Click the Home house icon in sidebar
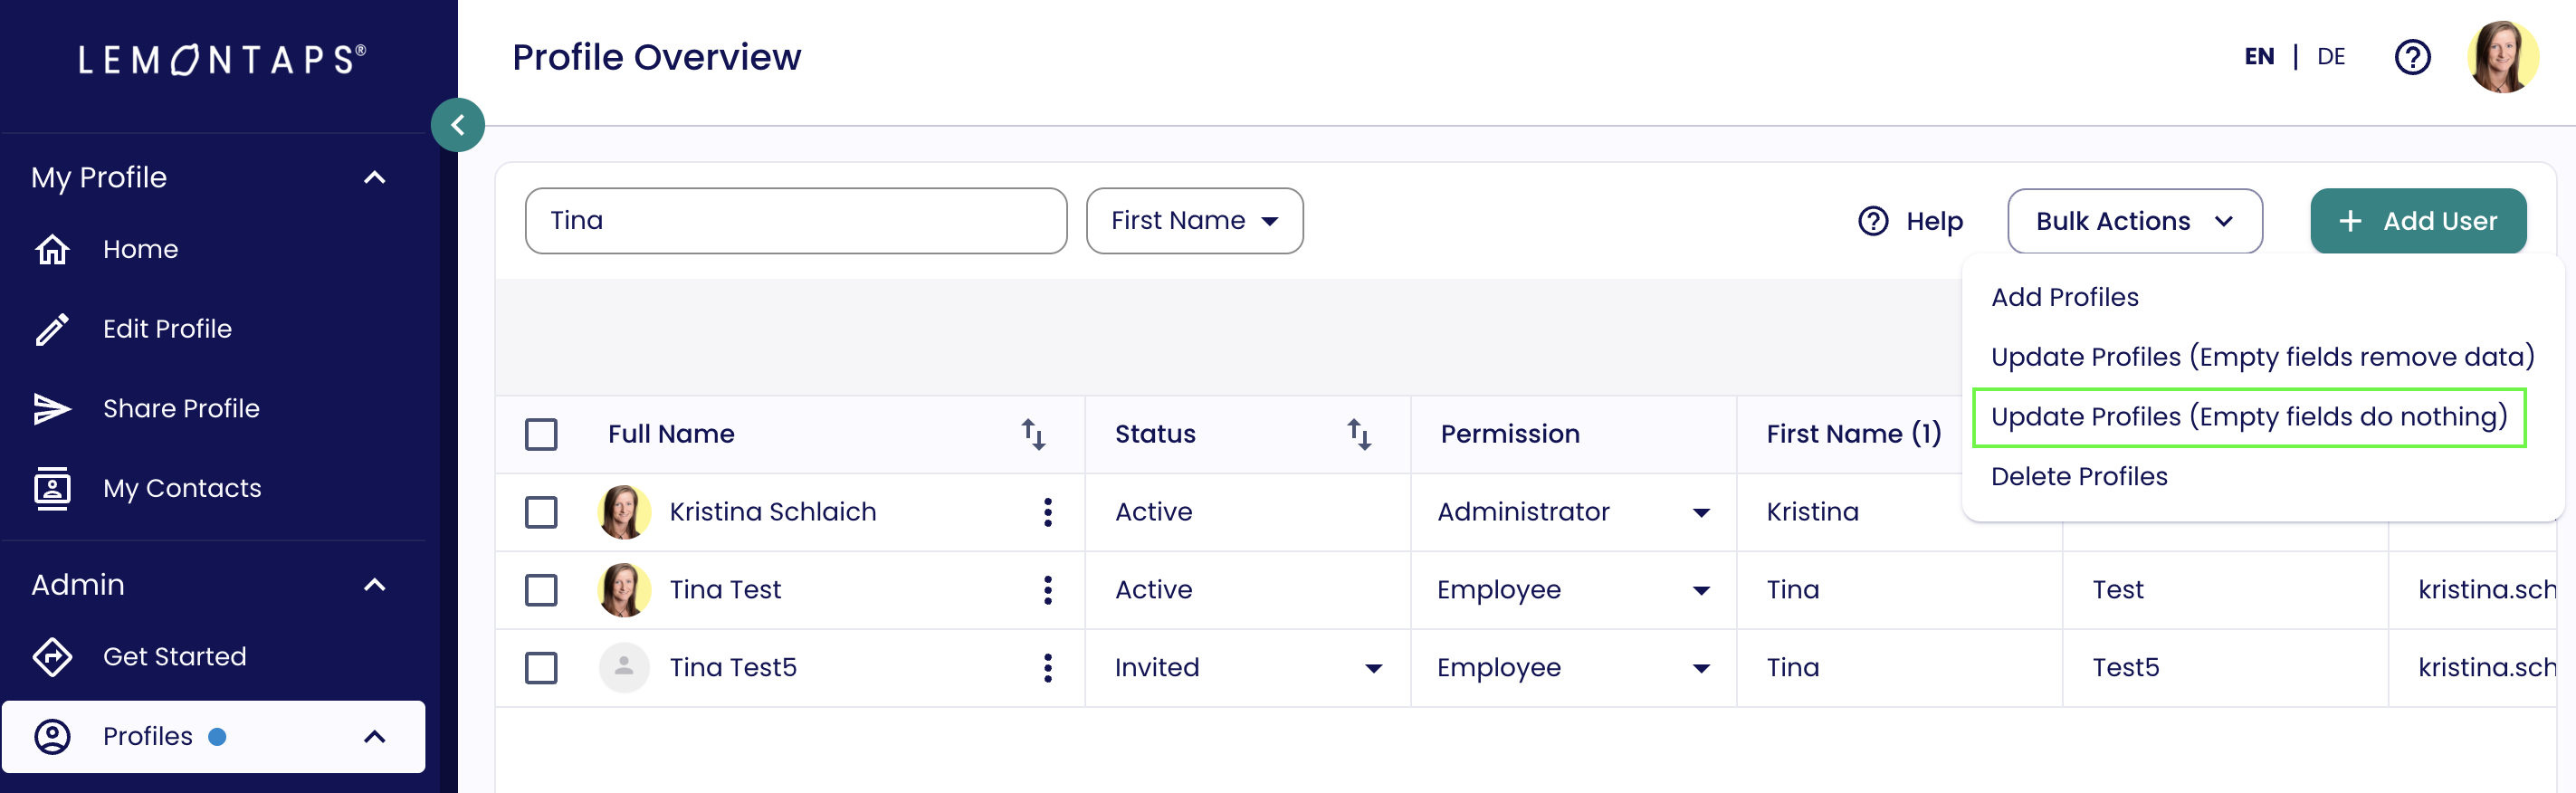 point(52,249)
